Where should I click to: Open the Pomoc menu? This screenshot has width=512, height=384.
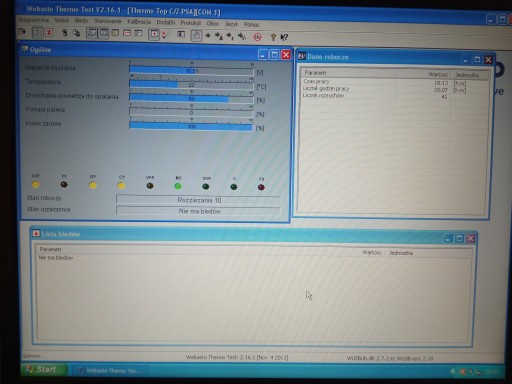tap(252, 24)
